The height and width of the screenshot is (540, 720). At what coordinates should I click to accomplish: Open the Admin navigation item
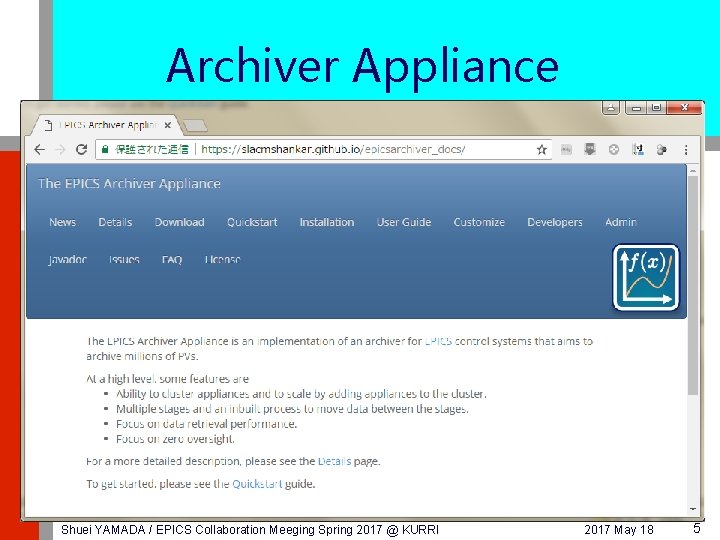[x=621, y=222]
